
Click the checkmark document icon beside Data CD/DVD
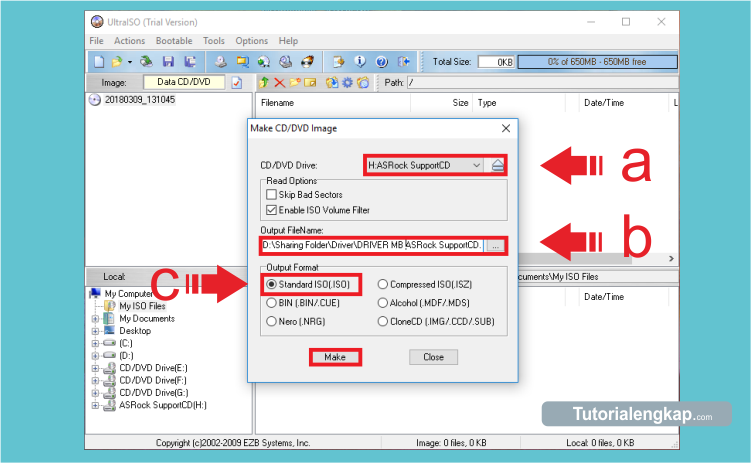coord(237,83)
